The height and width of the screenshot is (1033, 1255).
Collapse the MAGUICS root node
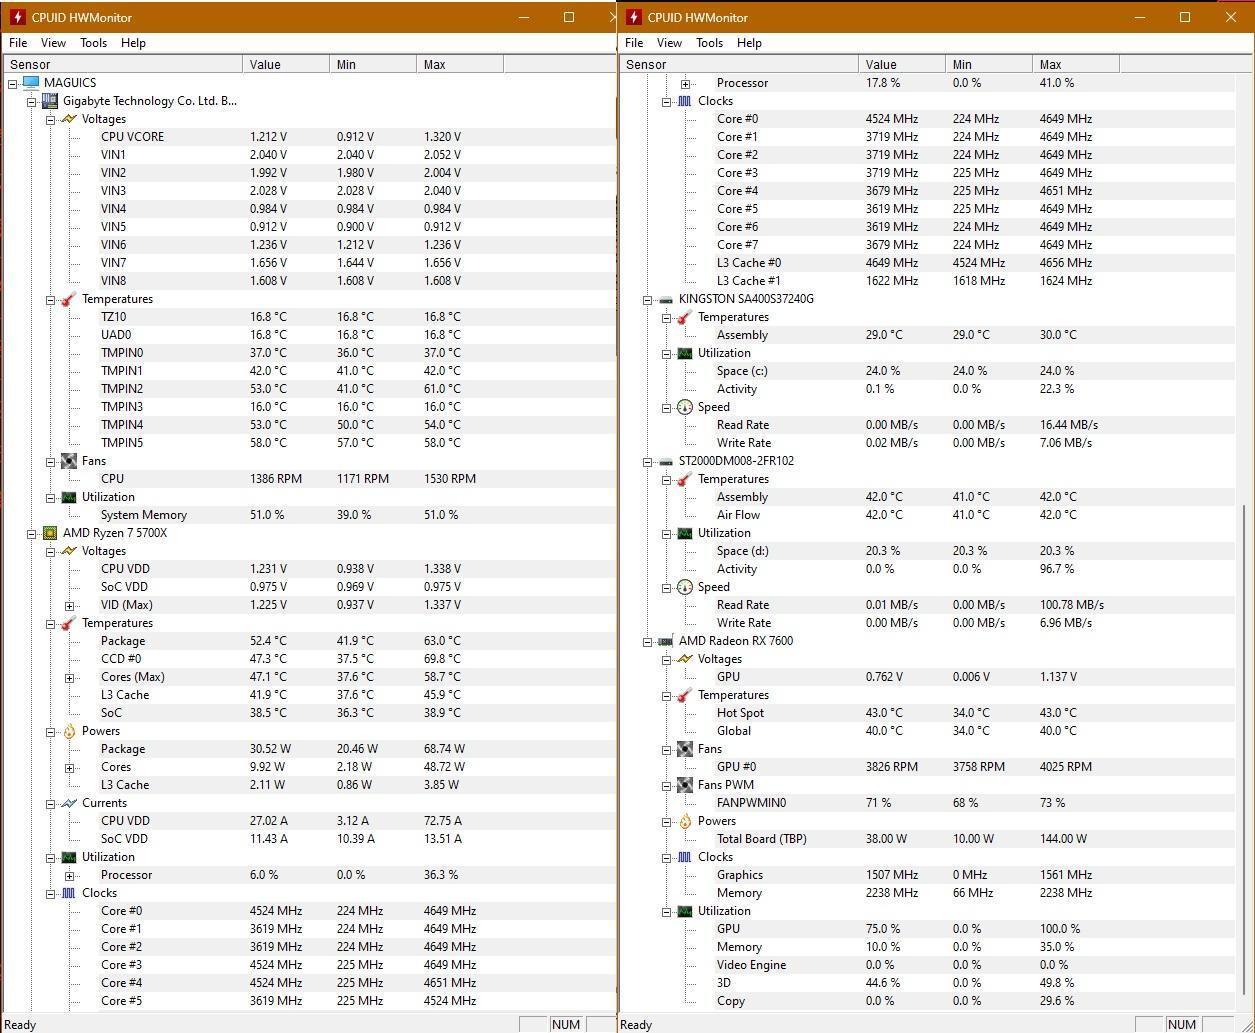13,83
